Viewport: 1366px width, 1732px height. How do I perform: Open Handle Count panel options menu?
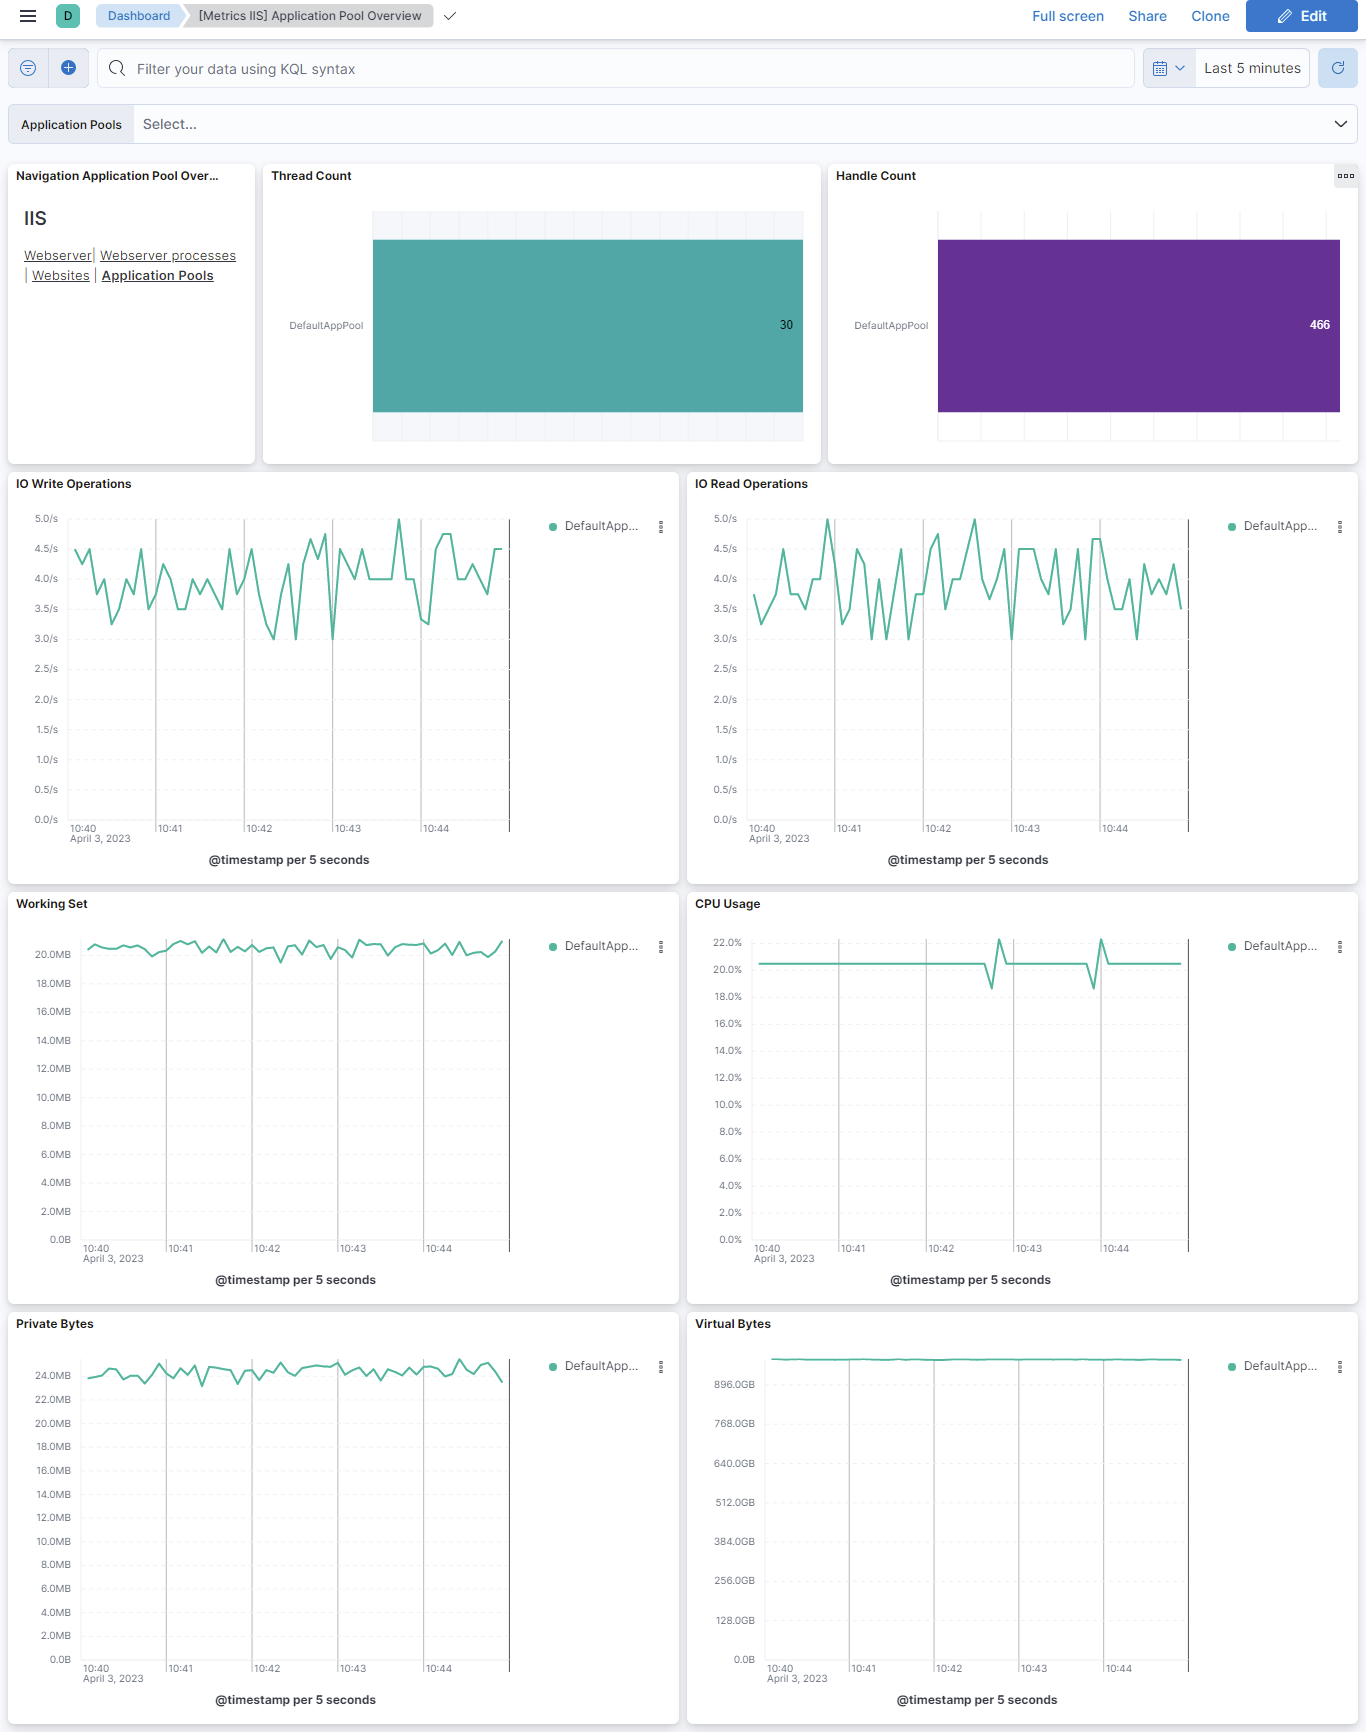point(1345,176)
